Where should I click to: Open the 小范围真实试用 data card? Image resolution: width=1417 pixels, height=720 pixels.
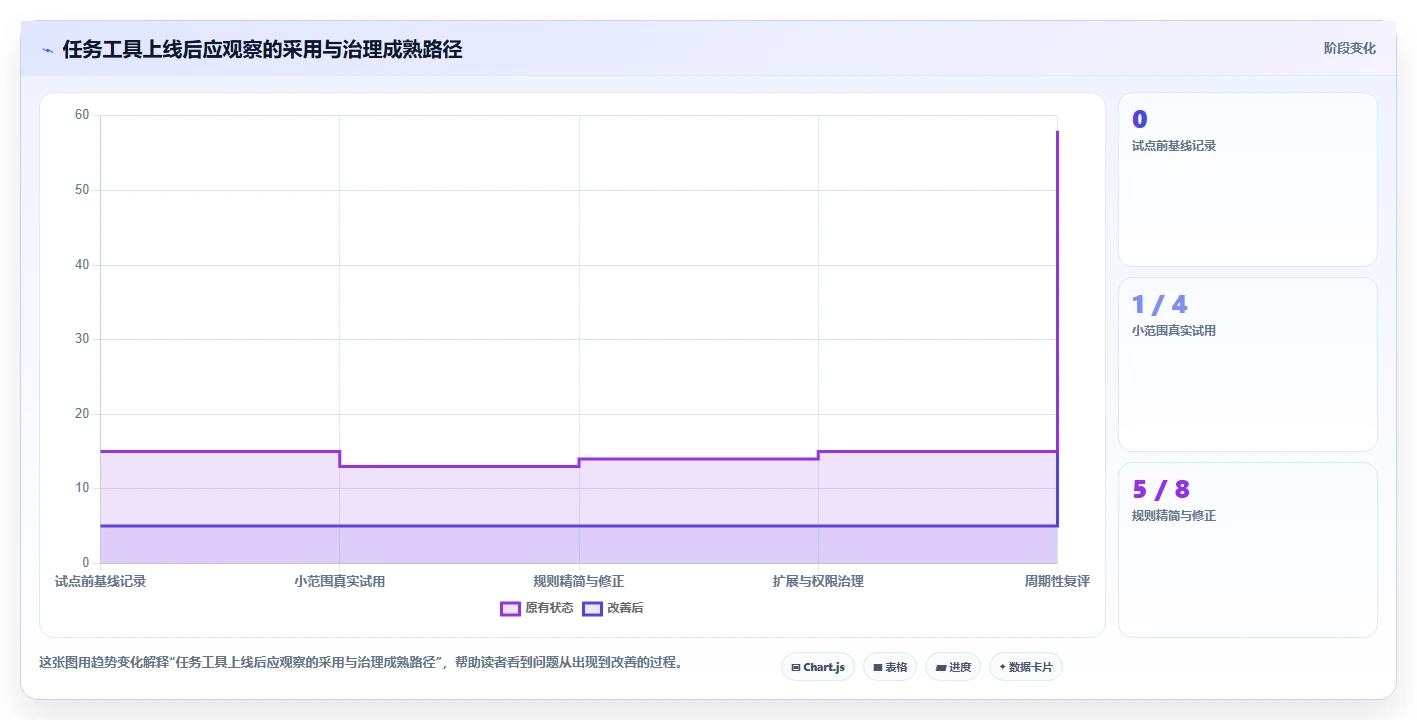click(x=1248, y=365)
